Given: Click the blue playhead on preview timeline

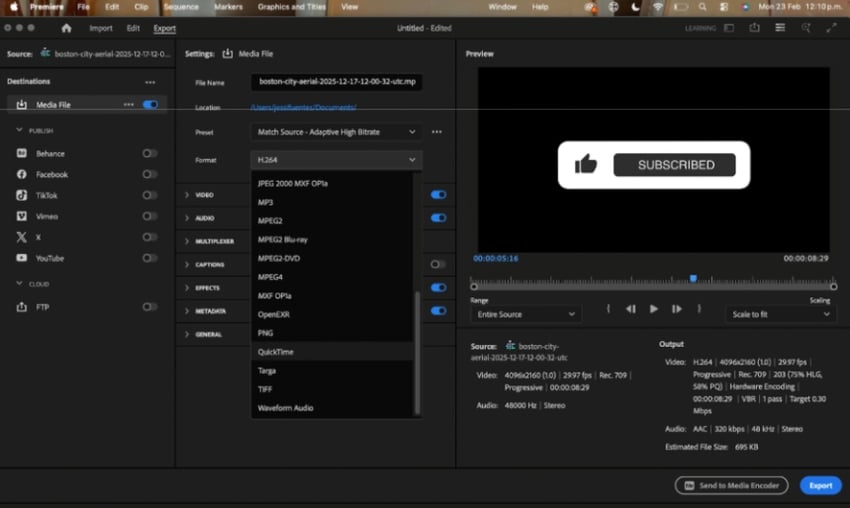Looking at the screenshot, I should tap(693, 279).
